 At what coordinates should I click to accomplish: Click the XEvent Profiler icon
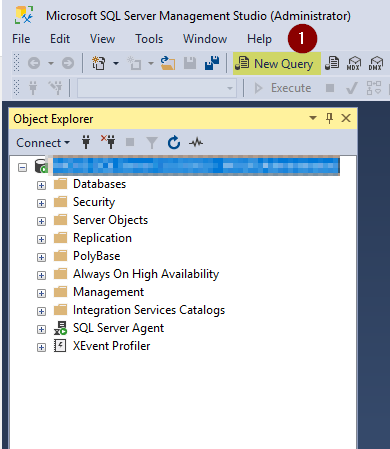click(x=60, y=346)
